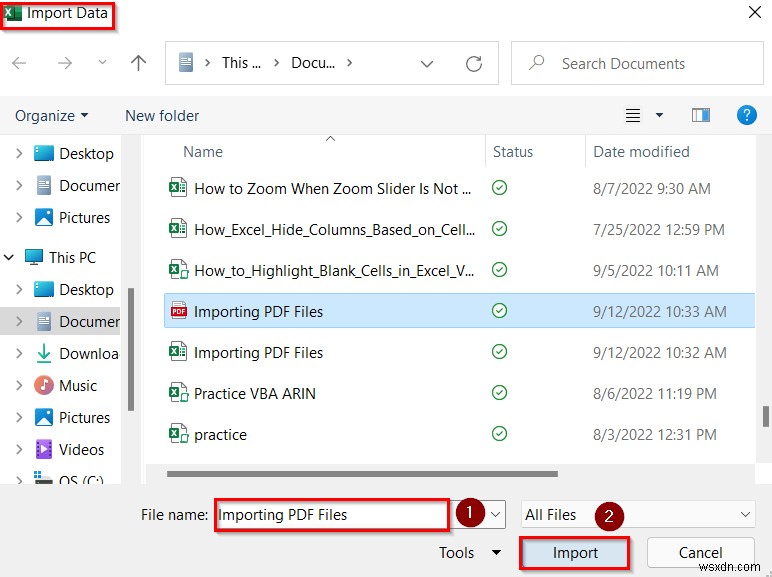This screenshot has height=577, width=772.
Task: Close the Import Data dialog
Action: coord(754,12)
